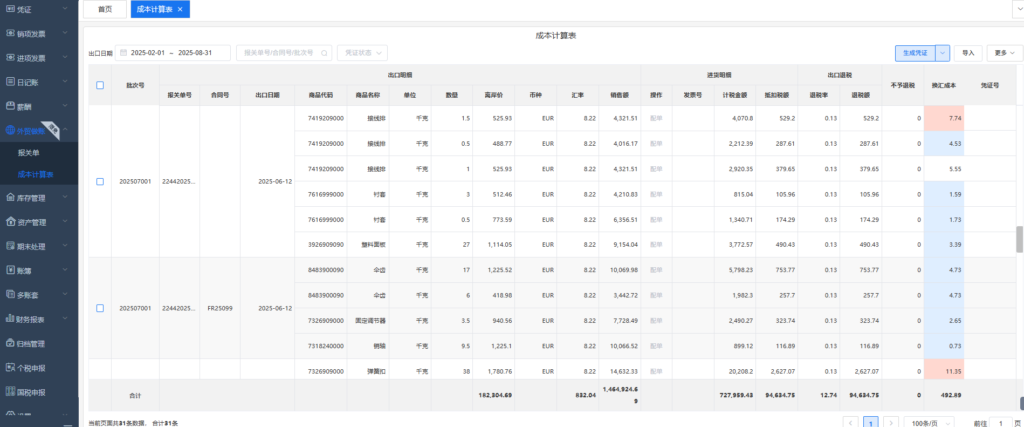
Task: Close the 成本计算表 tab with X
Action: (180, 8)
